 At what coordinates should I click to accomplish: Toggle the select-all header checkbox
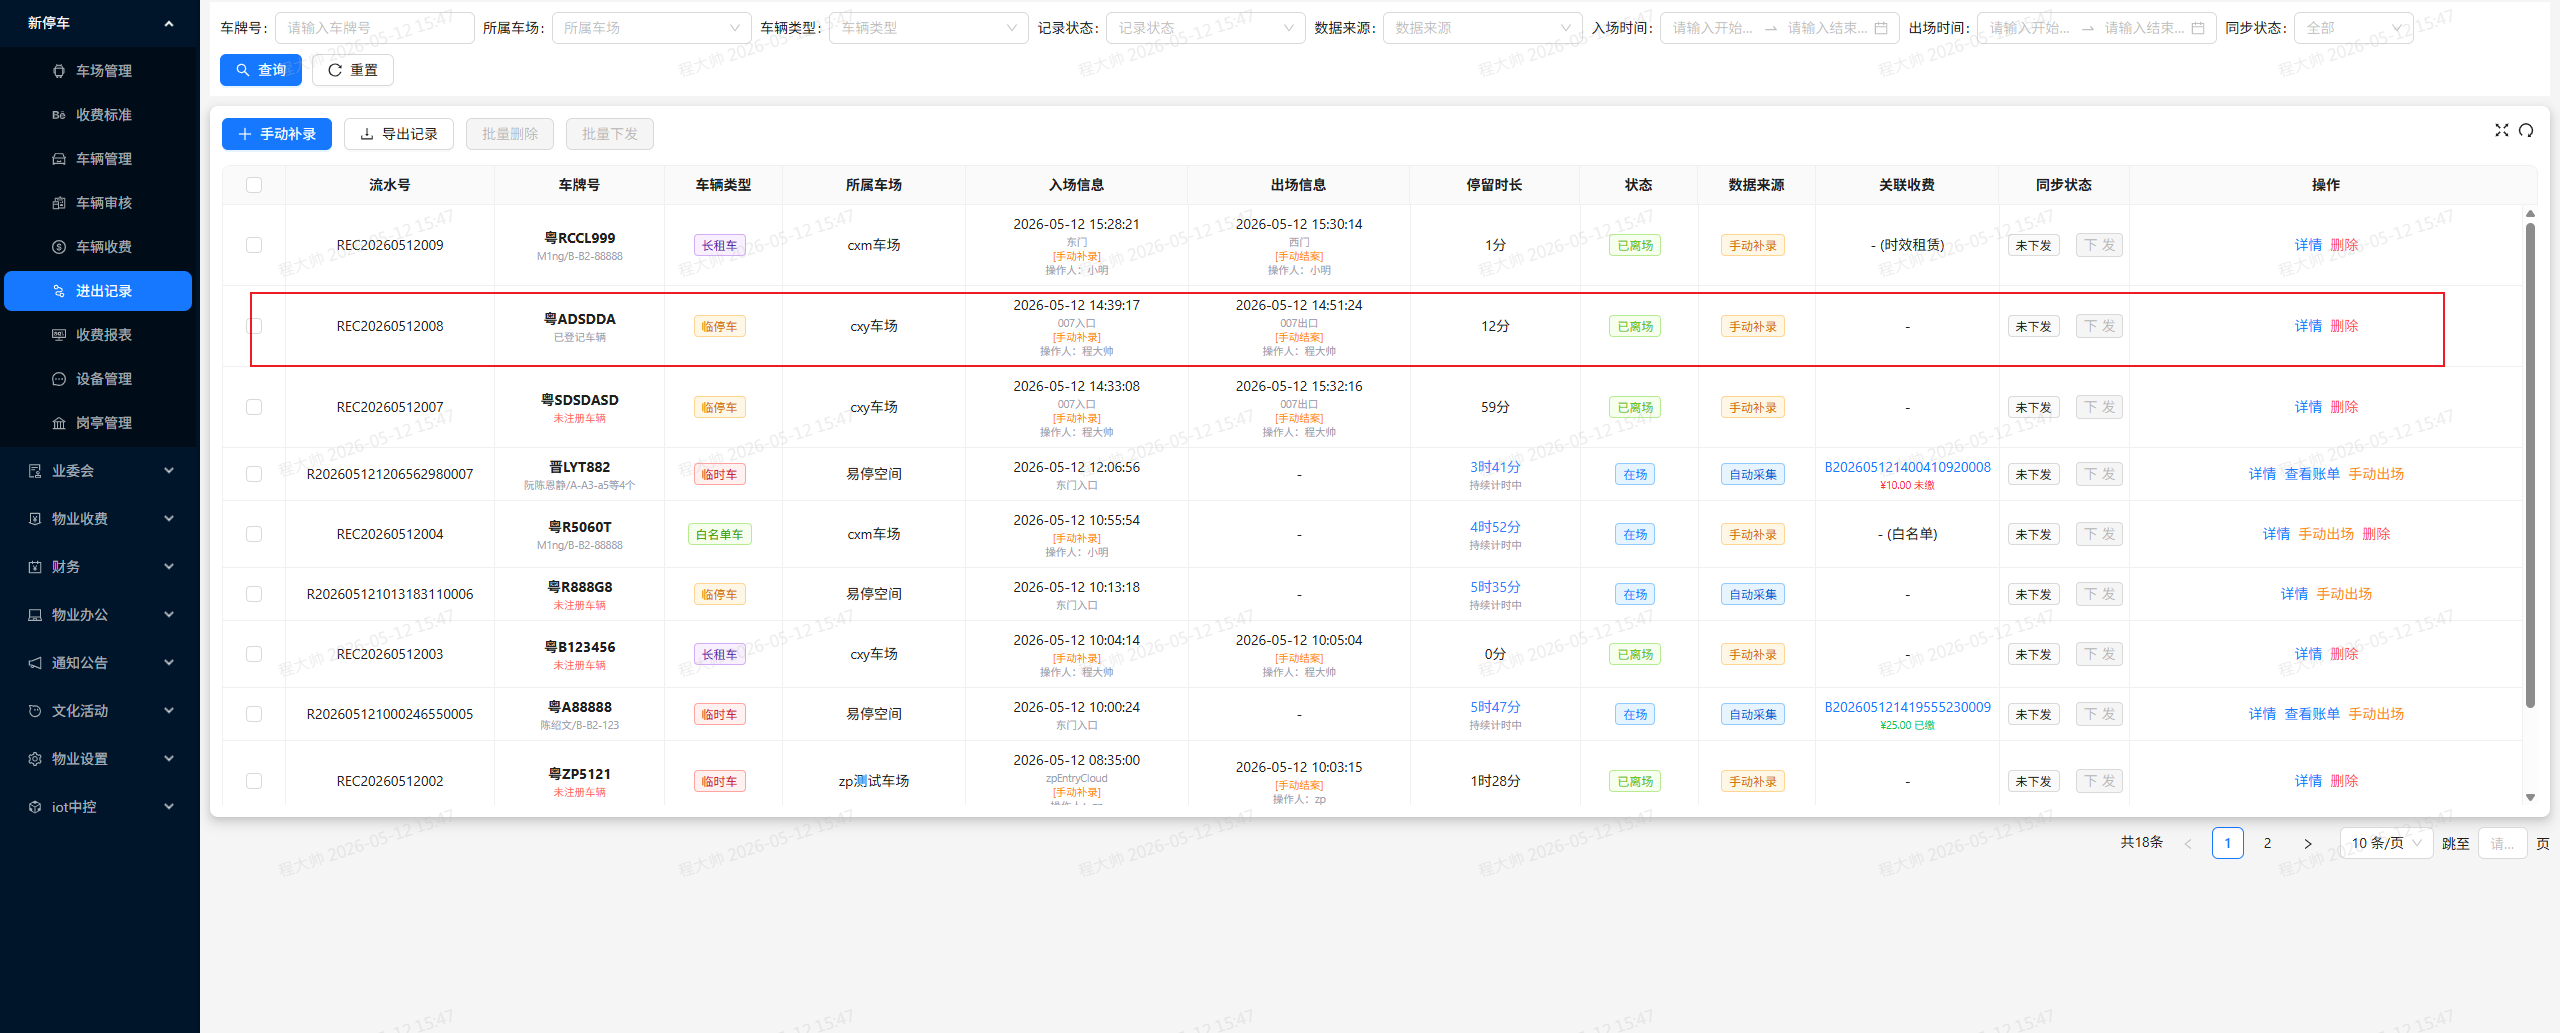pos(254,185)
